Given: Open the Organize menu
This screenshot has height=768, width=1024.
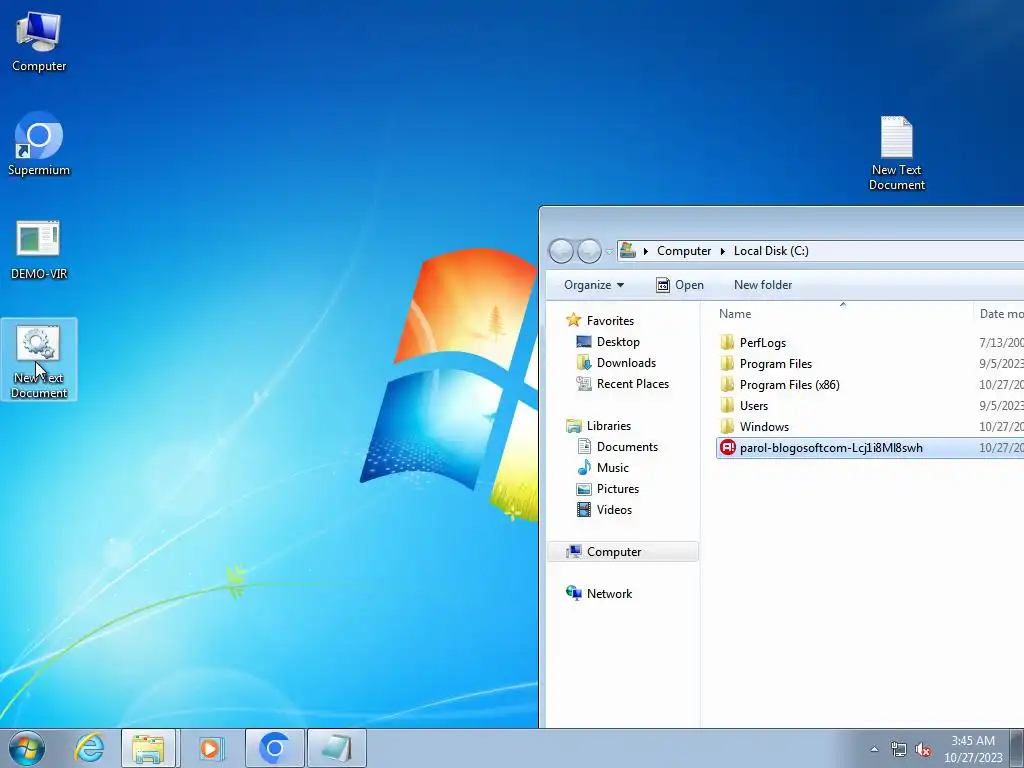Looking at the screenshot, I should [x=594, y=285].
